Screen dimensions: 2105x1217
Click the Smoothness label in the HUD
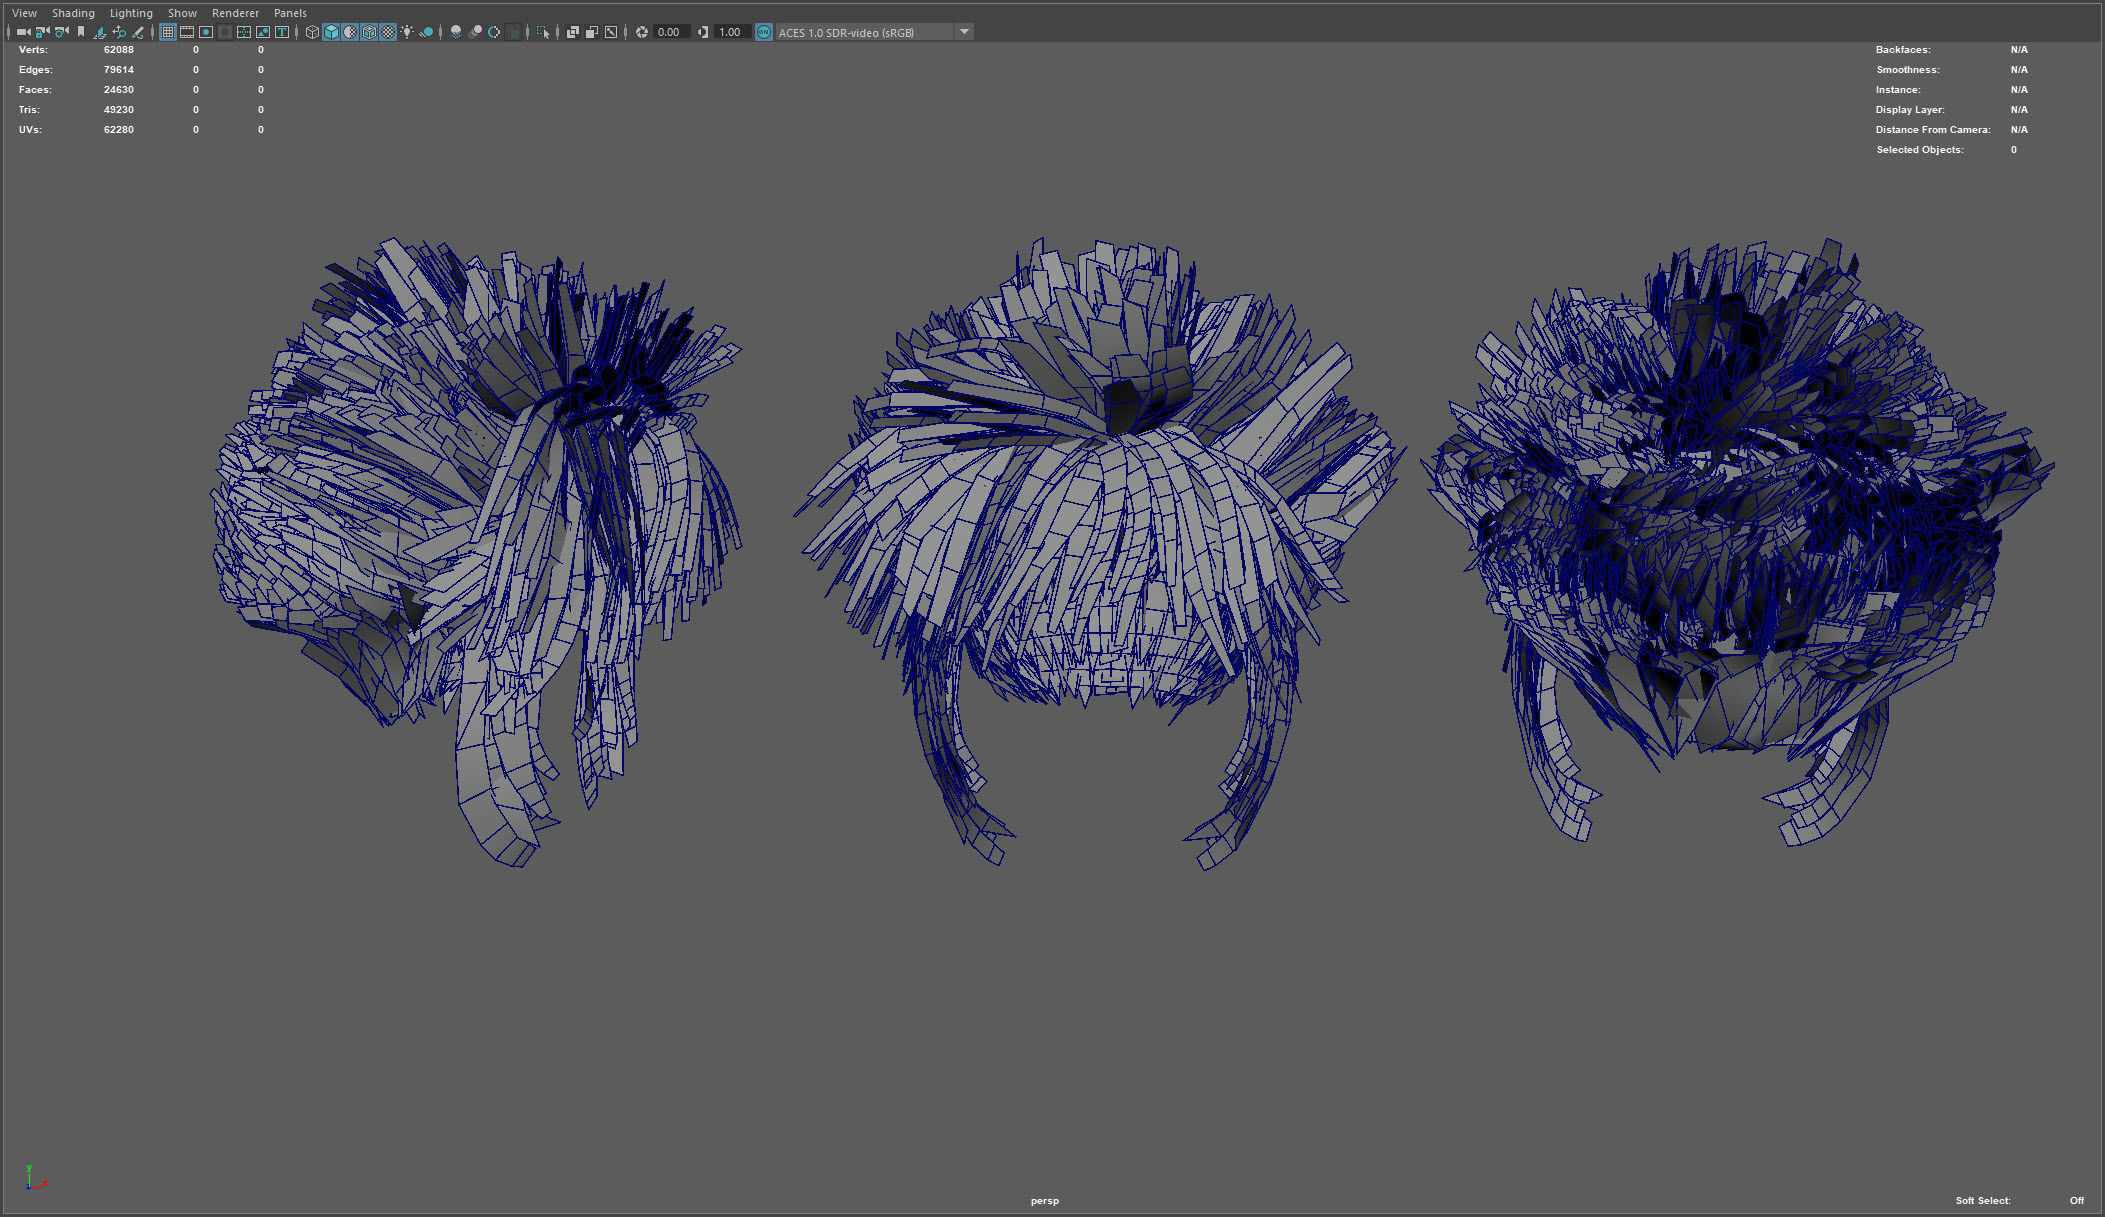pos(1907,69)
